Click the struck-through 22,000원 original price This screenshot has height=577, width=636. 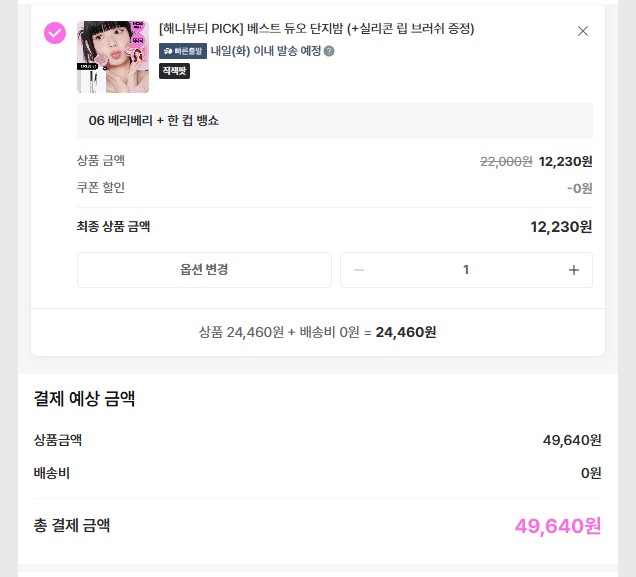click(x=506, y=162)
